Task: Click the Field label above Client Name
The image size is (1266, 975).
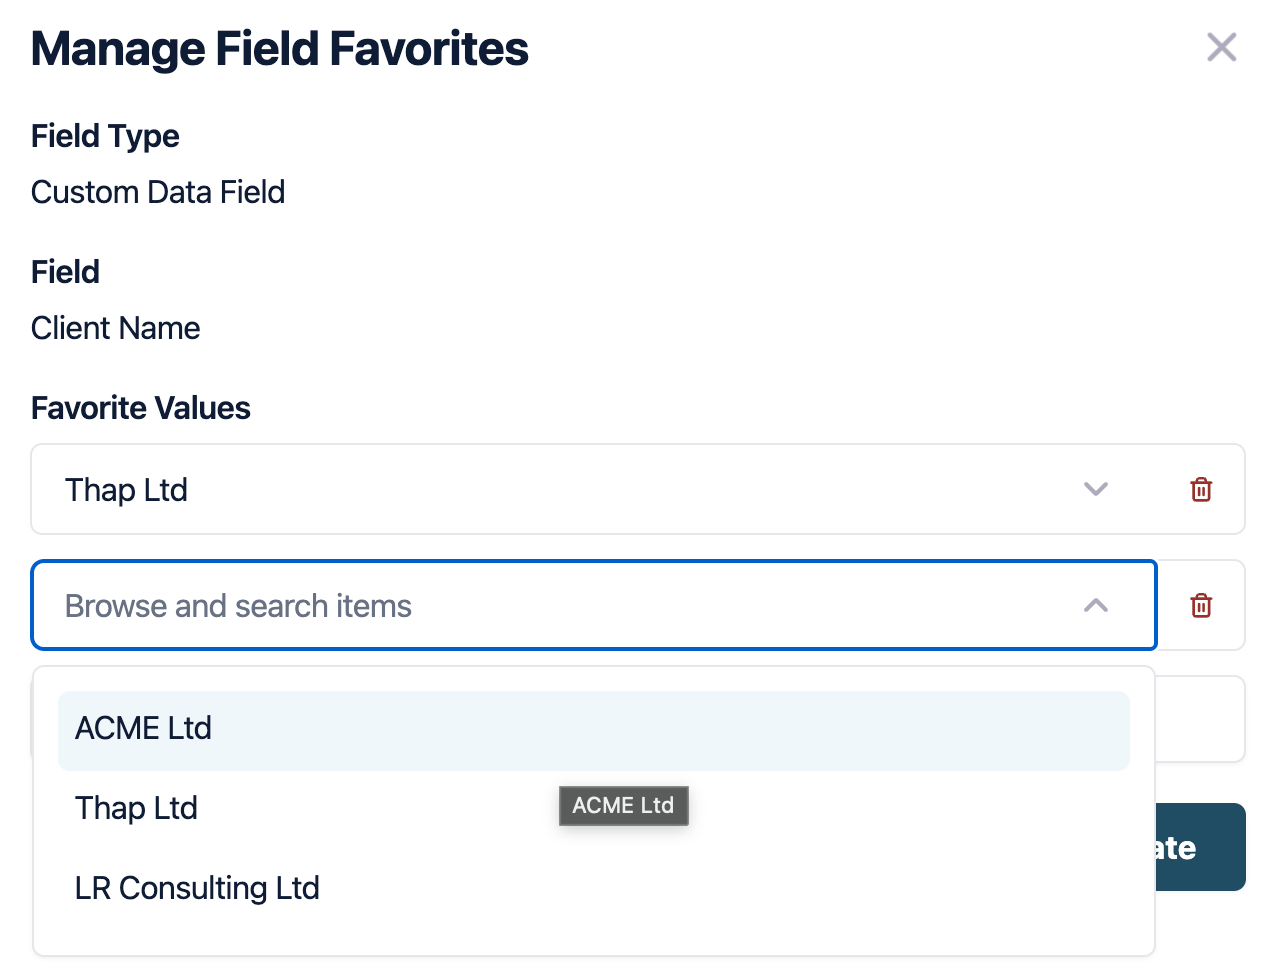Action: point(65,272)
